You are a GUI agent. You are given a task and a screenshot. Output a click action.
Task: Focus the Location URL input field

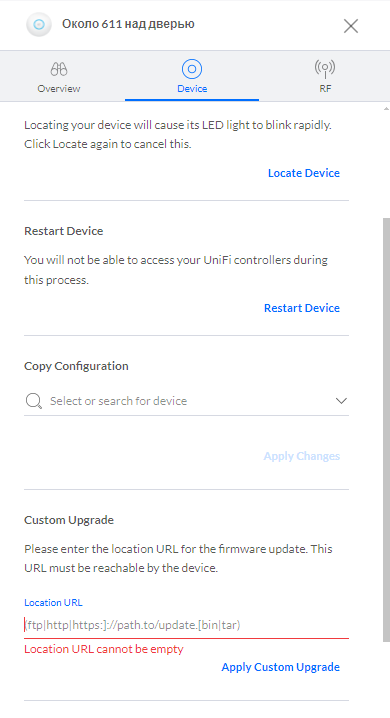coord(186,625)
